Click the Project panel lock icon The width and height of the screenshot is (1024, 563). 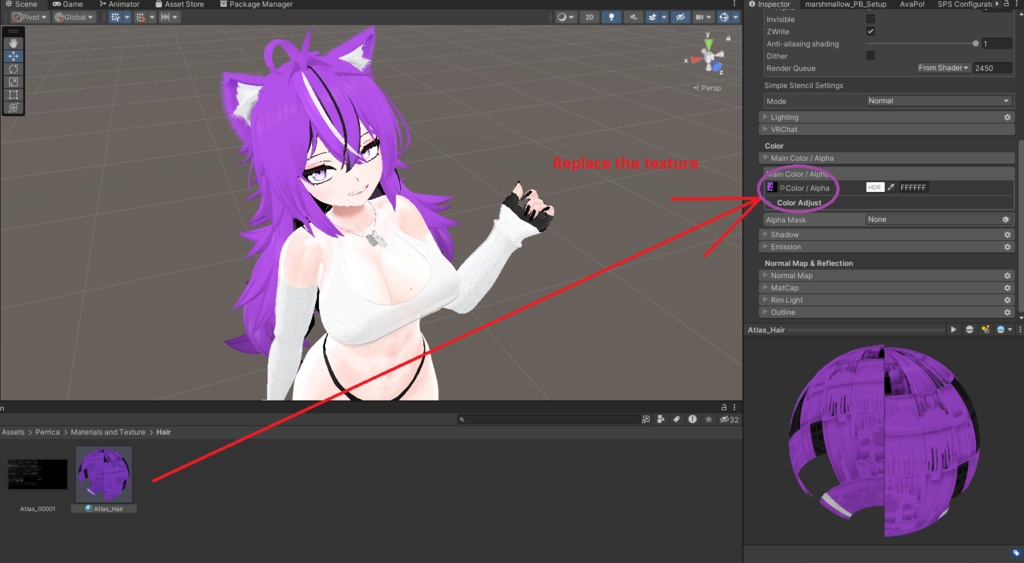tap(724, 407)
